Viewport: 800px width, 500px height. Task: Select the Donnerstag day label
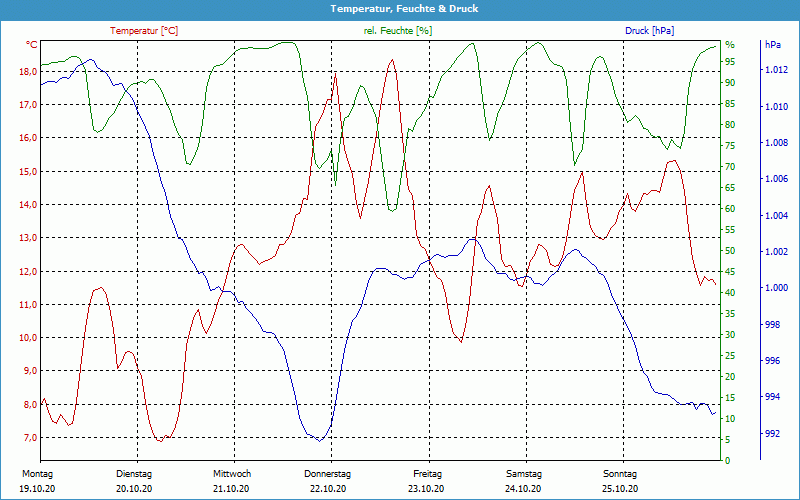[x=328, y=473]
